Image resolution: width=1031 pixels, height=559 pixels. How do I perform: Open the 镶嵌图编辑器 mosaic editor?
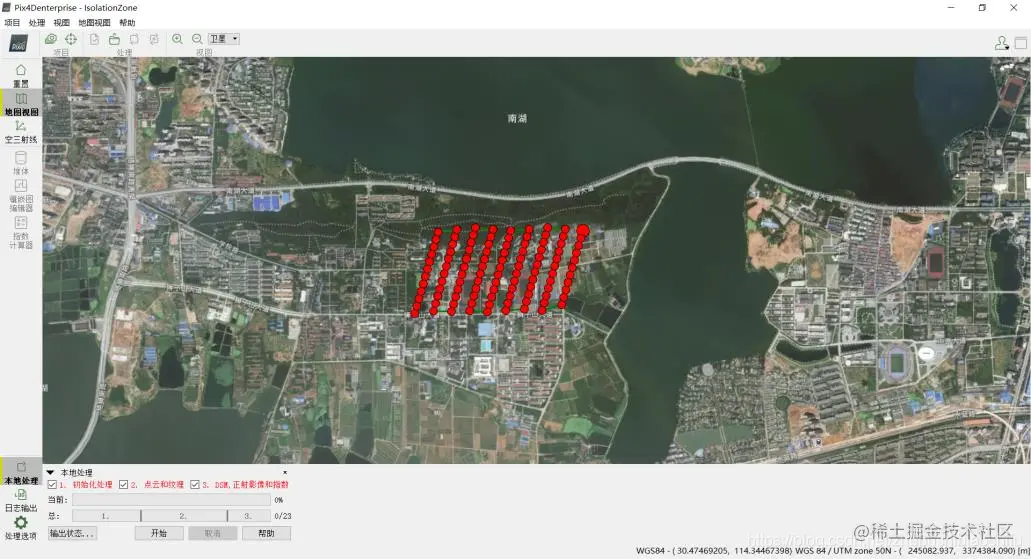click(21, 195)
